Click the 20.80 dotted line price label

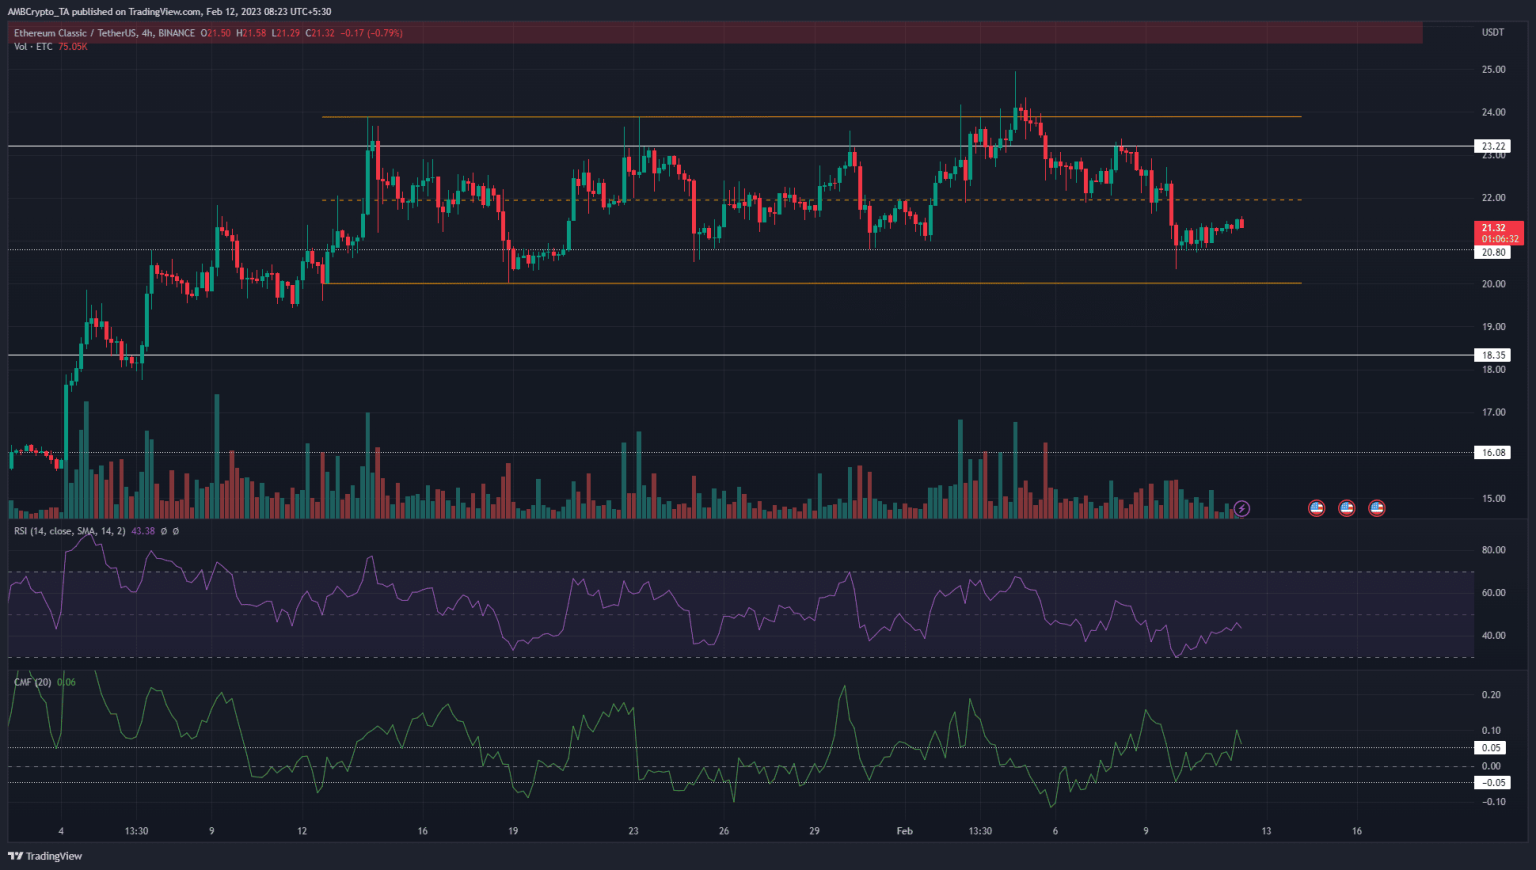(1493, 253)
